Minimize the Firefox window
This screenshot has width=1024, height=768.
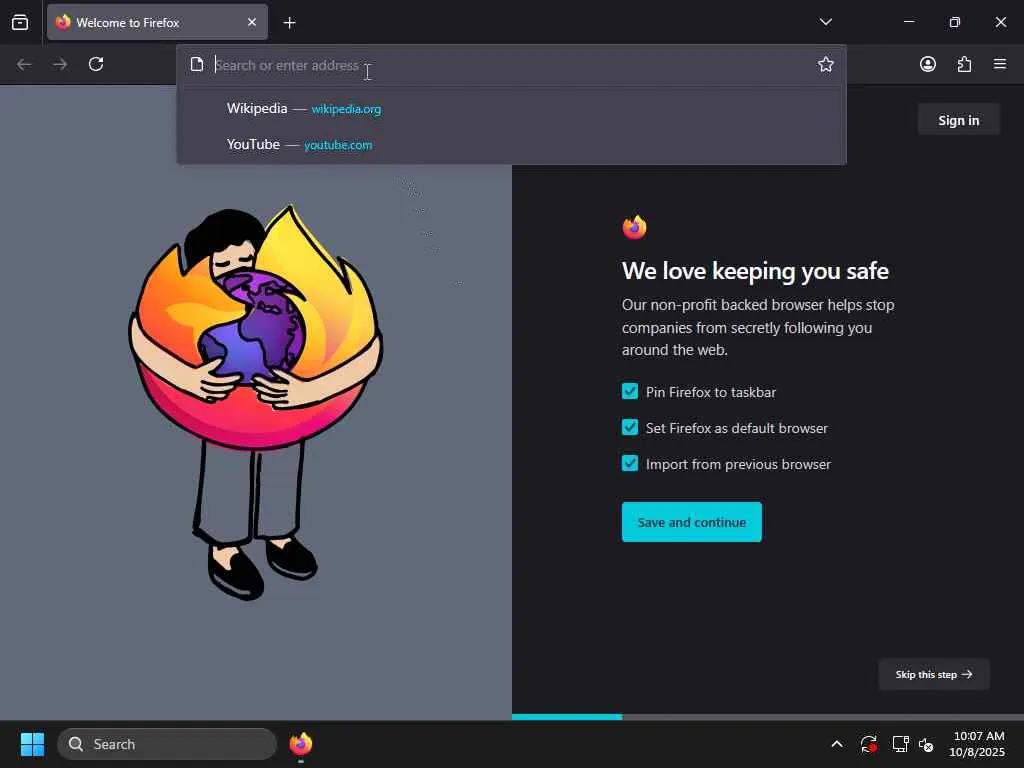pyautogui.click(x=908, y=22)
